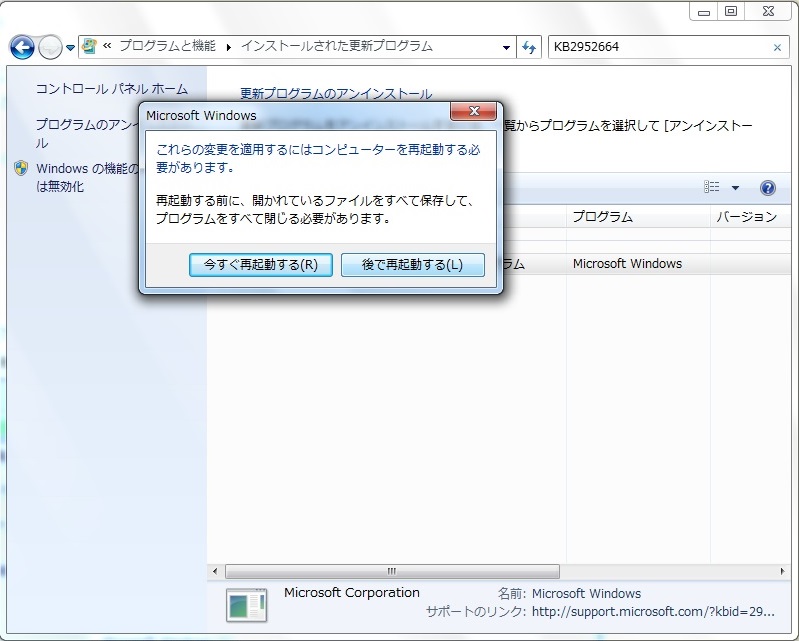
Task: Click 更新プログラムのアンインストール heading
Action: tap(336, 94)
